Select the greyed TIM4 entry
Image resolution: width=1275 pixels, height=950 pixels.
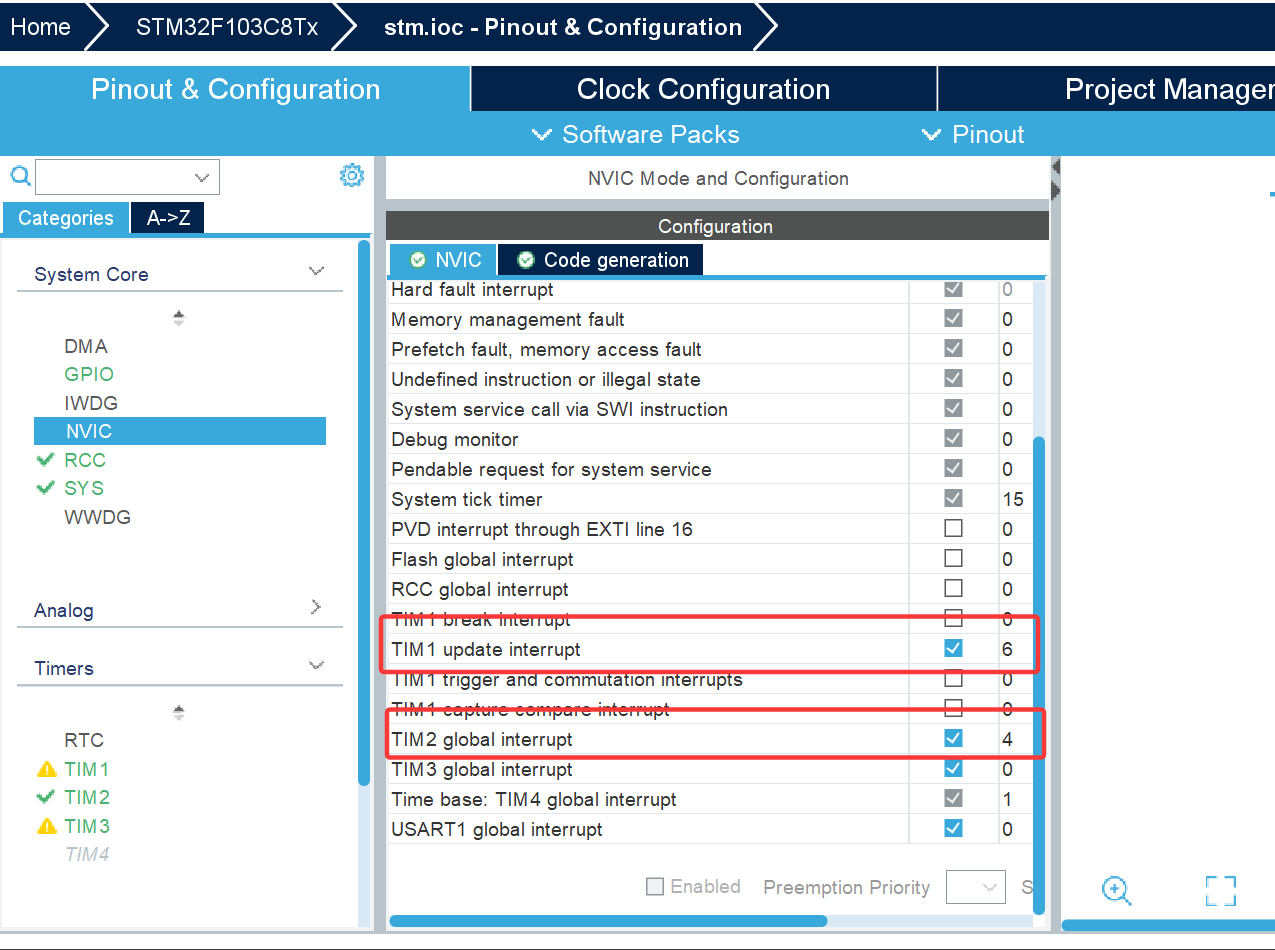tap(87, 854)
